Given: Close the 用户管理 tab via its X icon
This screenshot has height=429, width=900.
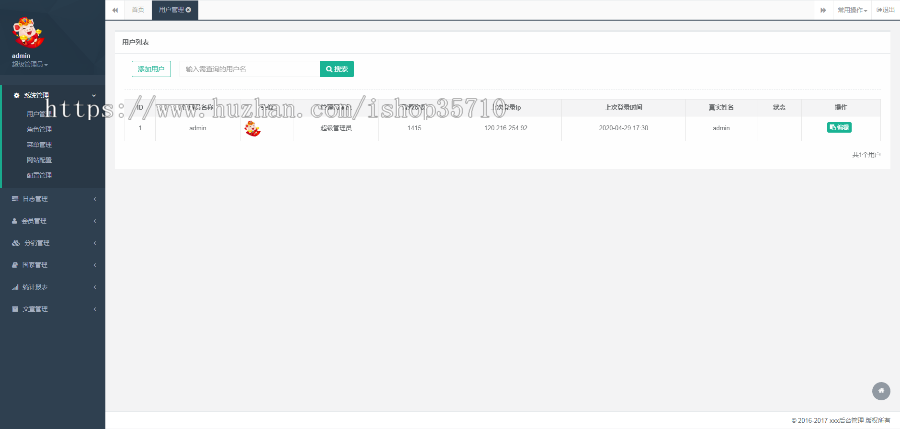Looking at the screenshot, I should tap(188, 10).
